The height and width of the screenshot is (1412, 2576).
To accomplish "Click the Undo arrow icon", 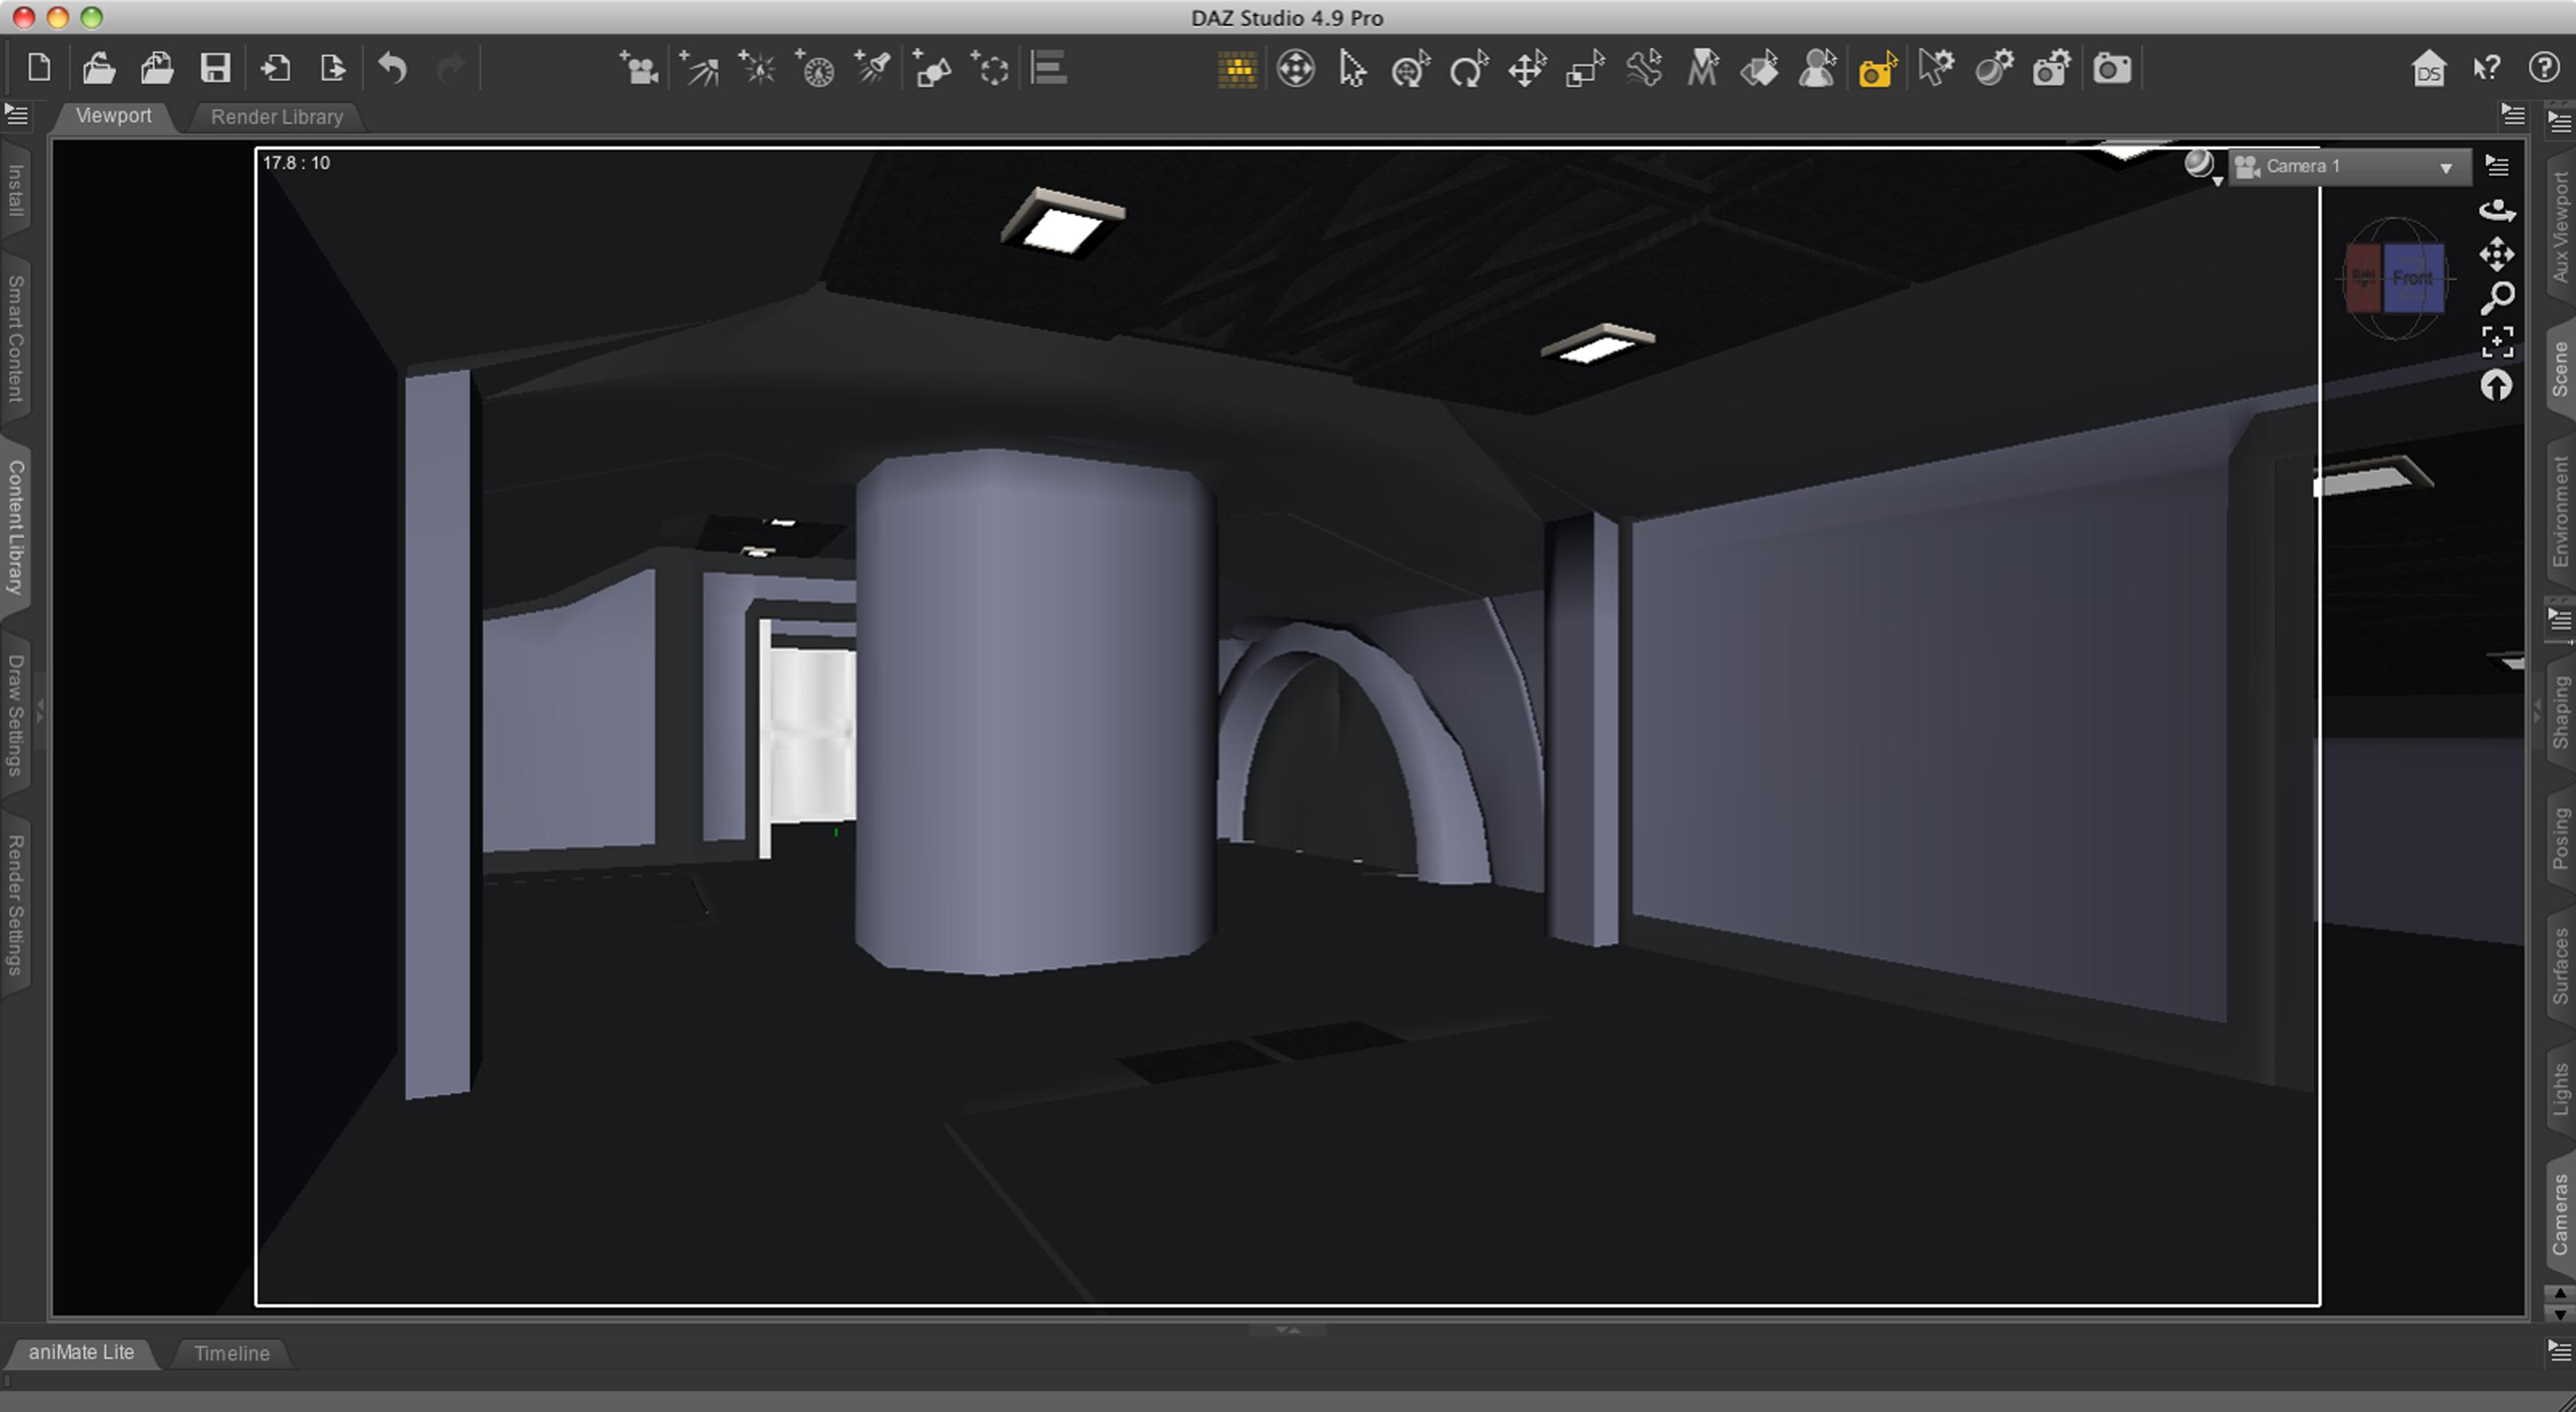I will [392, 69].
